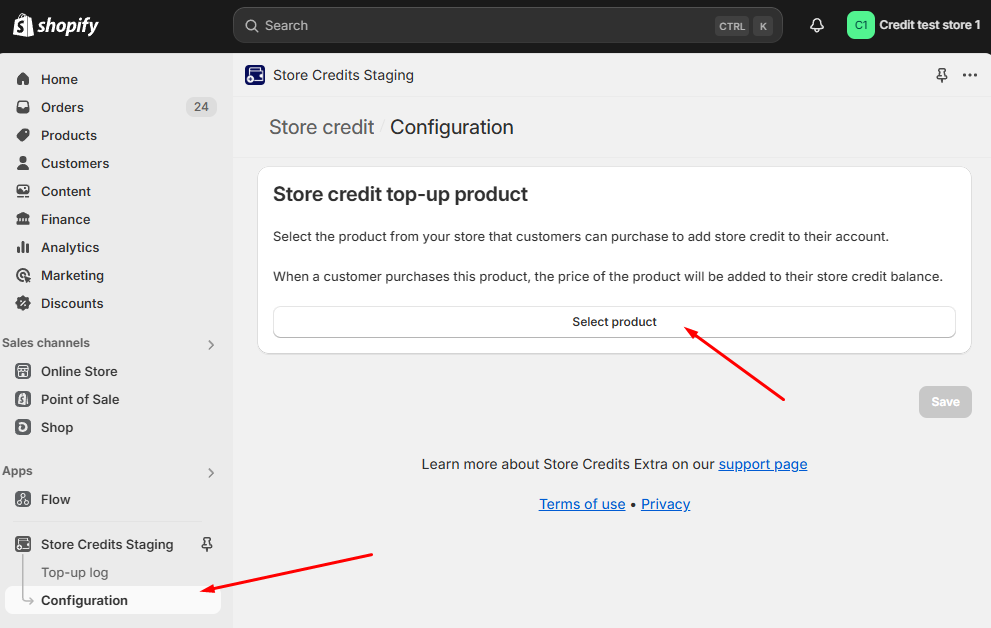Unpin Store Credits Staging in sidebar
This screenshot has height=628, width=991.
[x=207, y=544]
